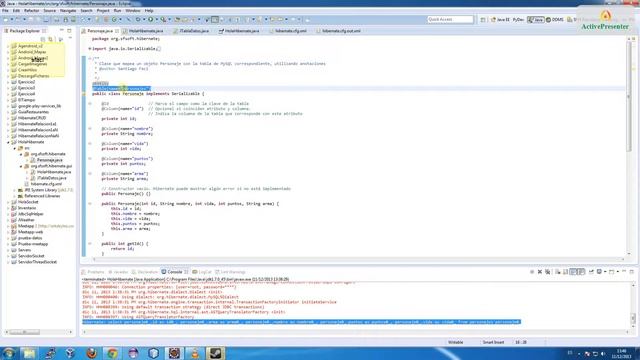Open the Navigate menu
Viewport: 640px width, 360px height.
pos(68,11)
